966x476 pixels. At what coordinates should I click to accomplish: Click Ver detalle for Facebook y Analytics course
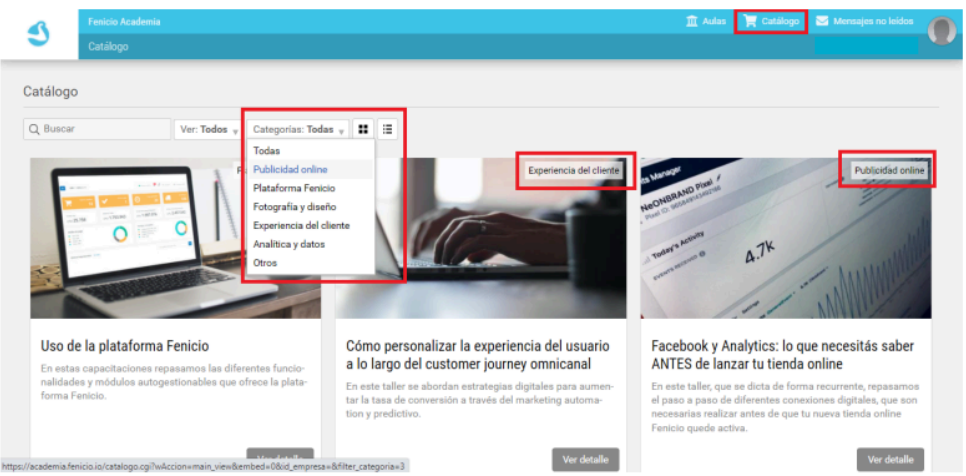point(890,459)
